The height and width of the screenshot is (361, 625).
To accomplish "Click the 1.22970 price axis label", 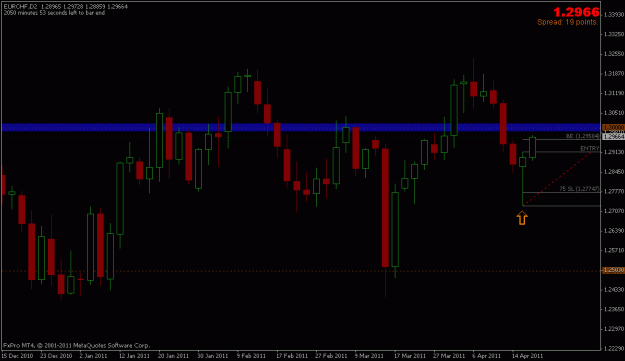I will click(614, 329).
